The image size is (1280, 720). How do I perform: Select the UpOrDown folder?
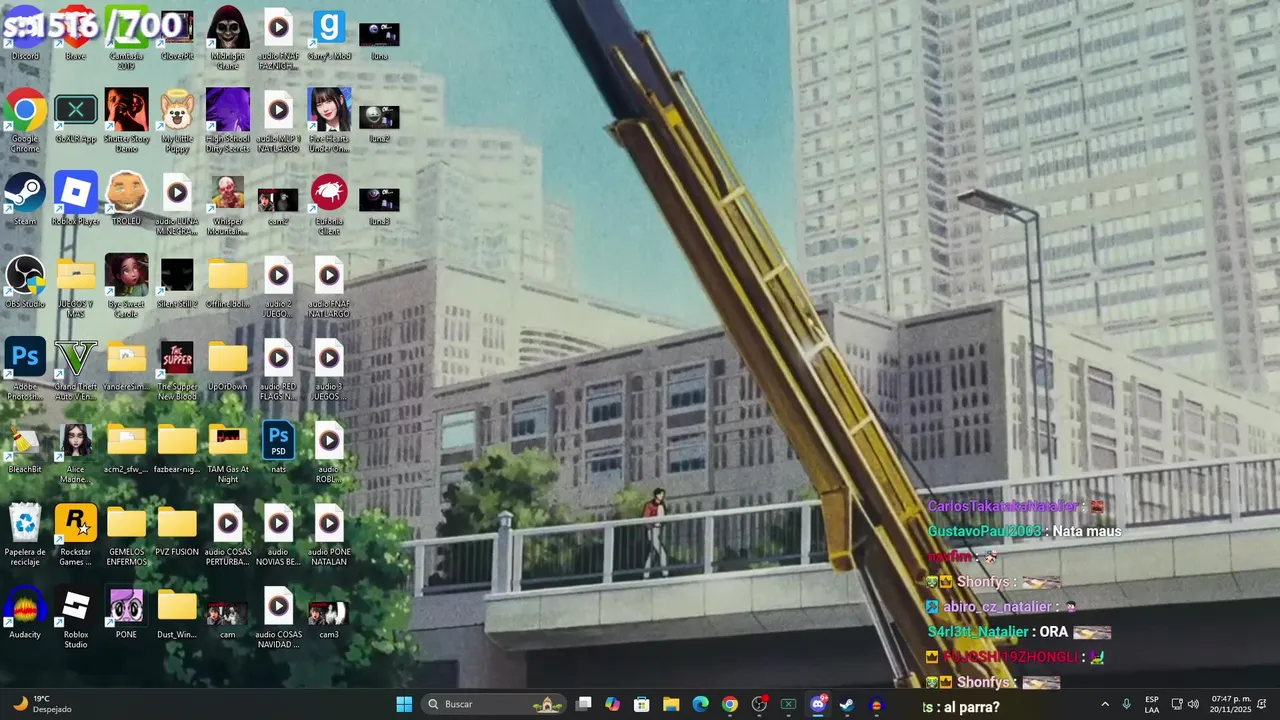(x=228, y=365)
